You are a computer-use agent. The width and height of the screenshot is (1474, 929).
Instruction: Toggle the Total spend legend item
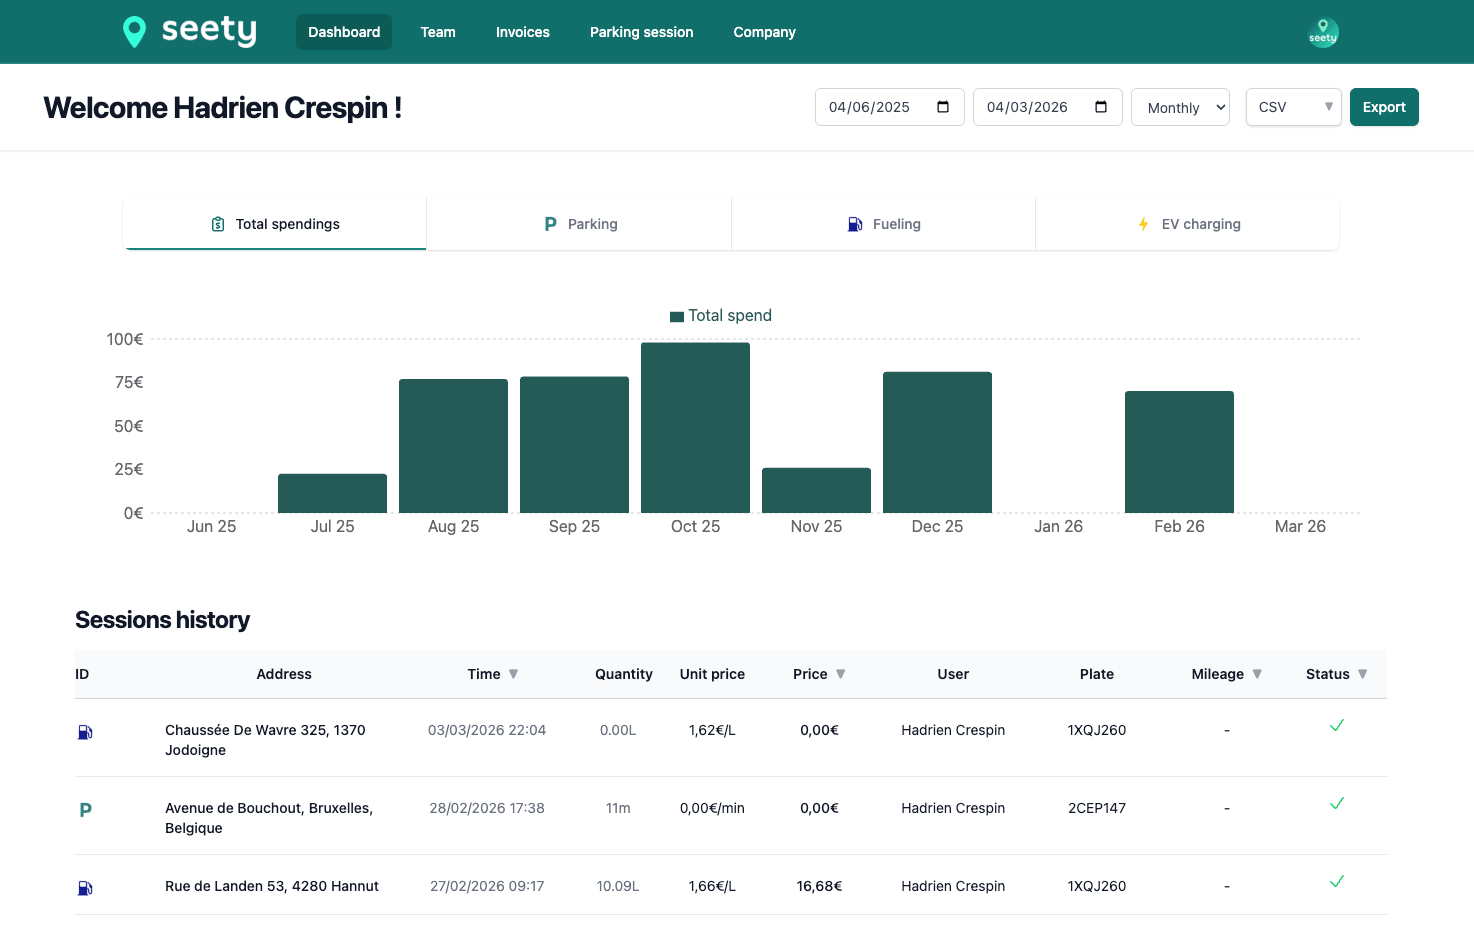point(720,315)
